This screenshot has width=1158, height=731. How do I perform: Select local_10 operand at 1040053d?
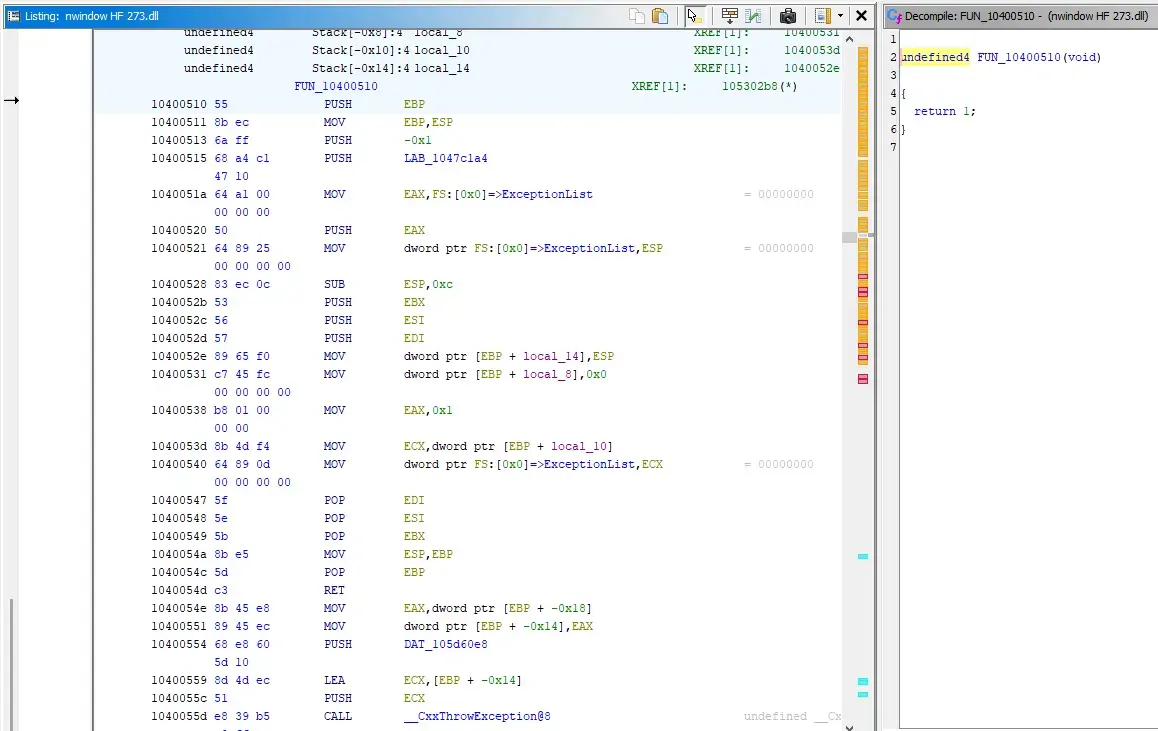point(579,446)
